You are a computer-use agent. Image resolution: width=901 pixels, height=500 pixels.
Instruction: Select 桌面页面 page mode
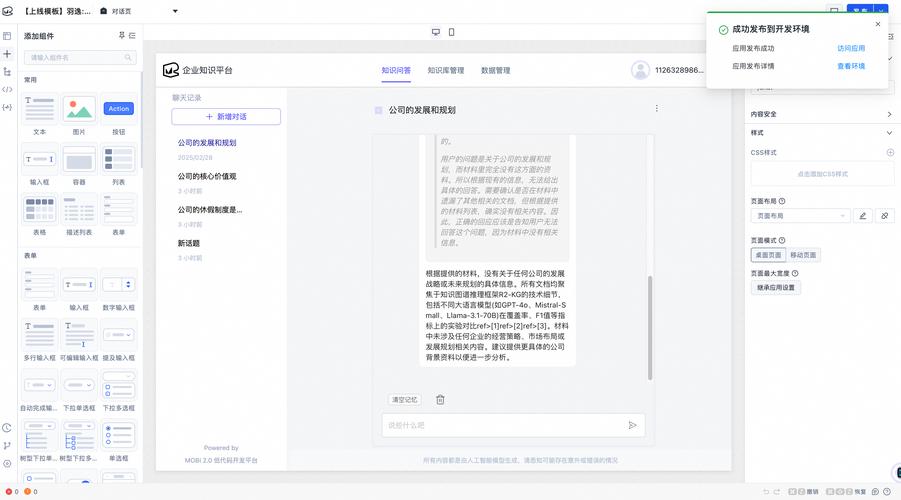768,255
